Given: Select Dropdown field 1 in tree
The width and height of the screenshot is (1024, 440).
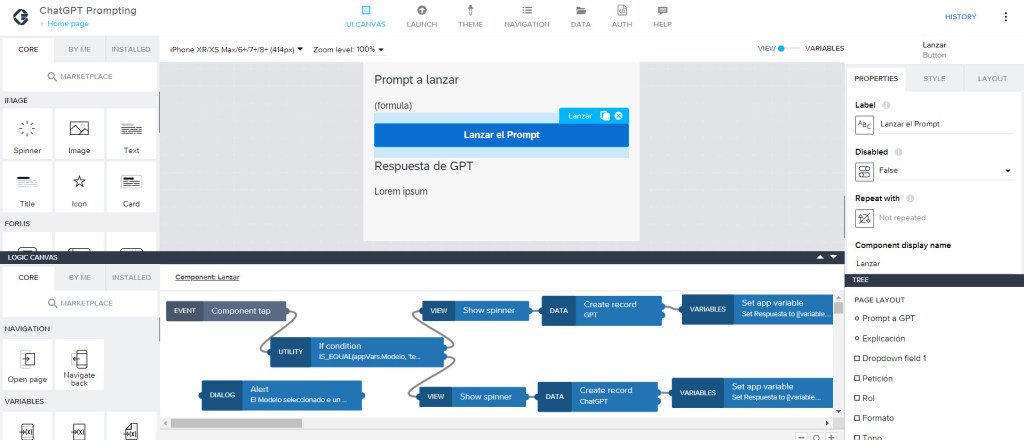Looking at the screenshot, I should pyautogui.click(x=896, y=358).
